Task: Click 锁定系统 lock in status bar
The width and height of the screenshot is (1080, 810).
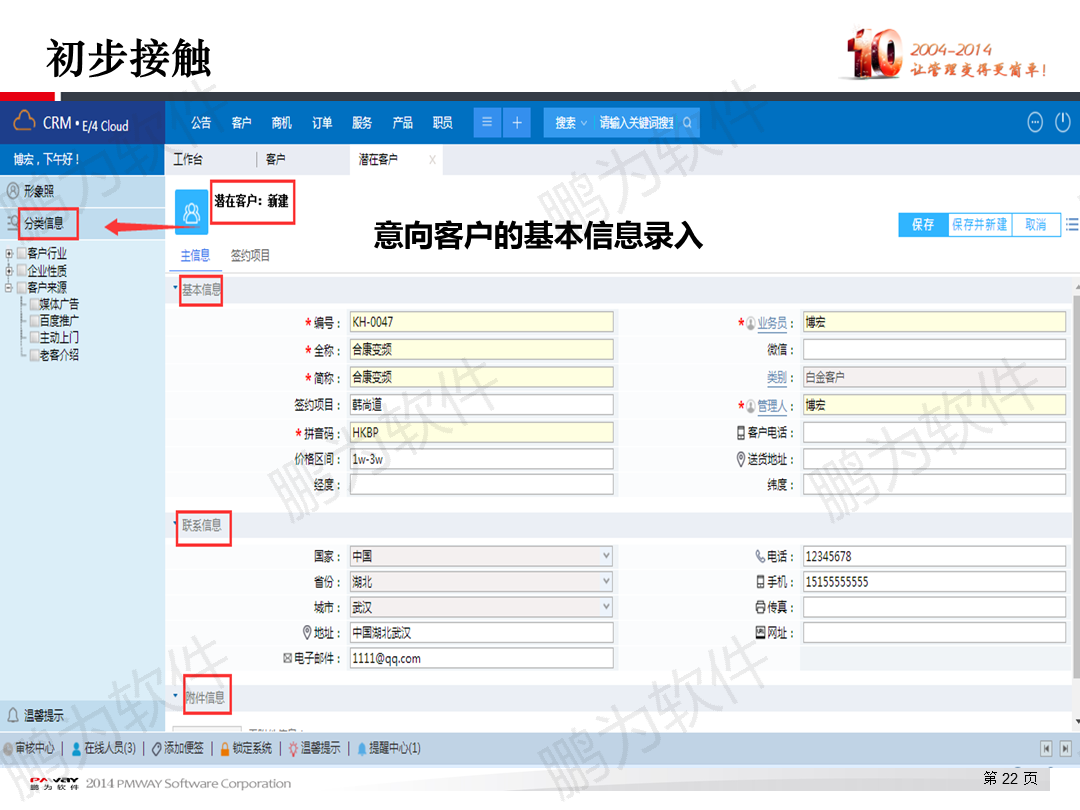Action: point(246,749)
